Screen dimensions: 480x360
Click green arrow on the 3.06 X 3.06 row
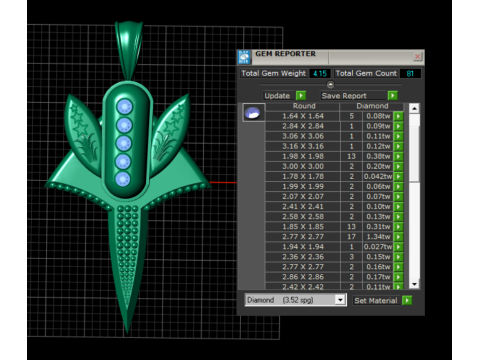tap(398, 136)
